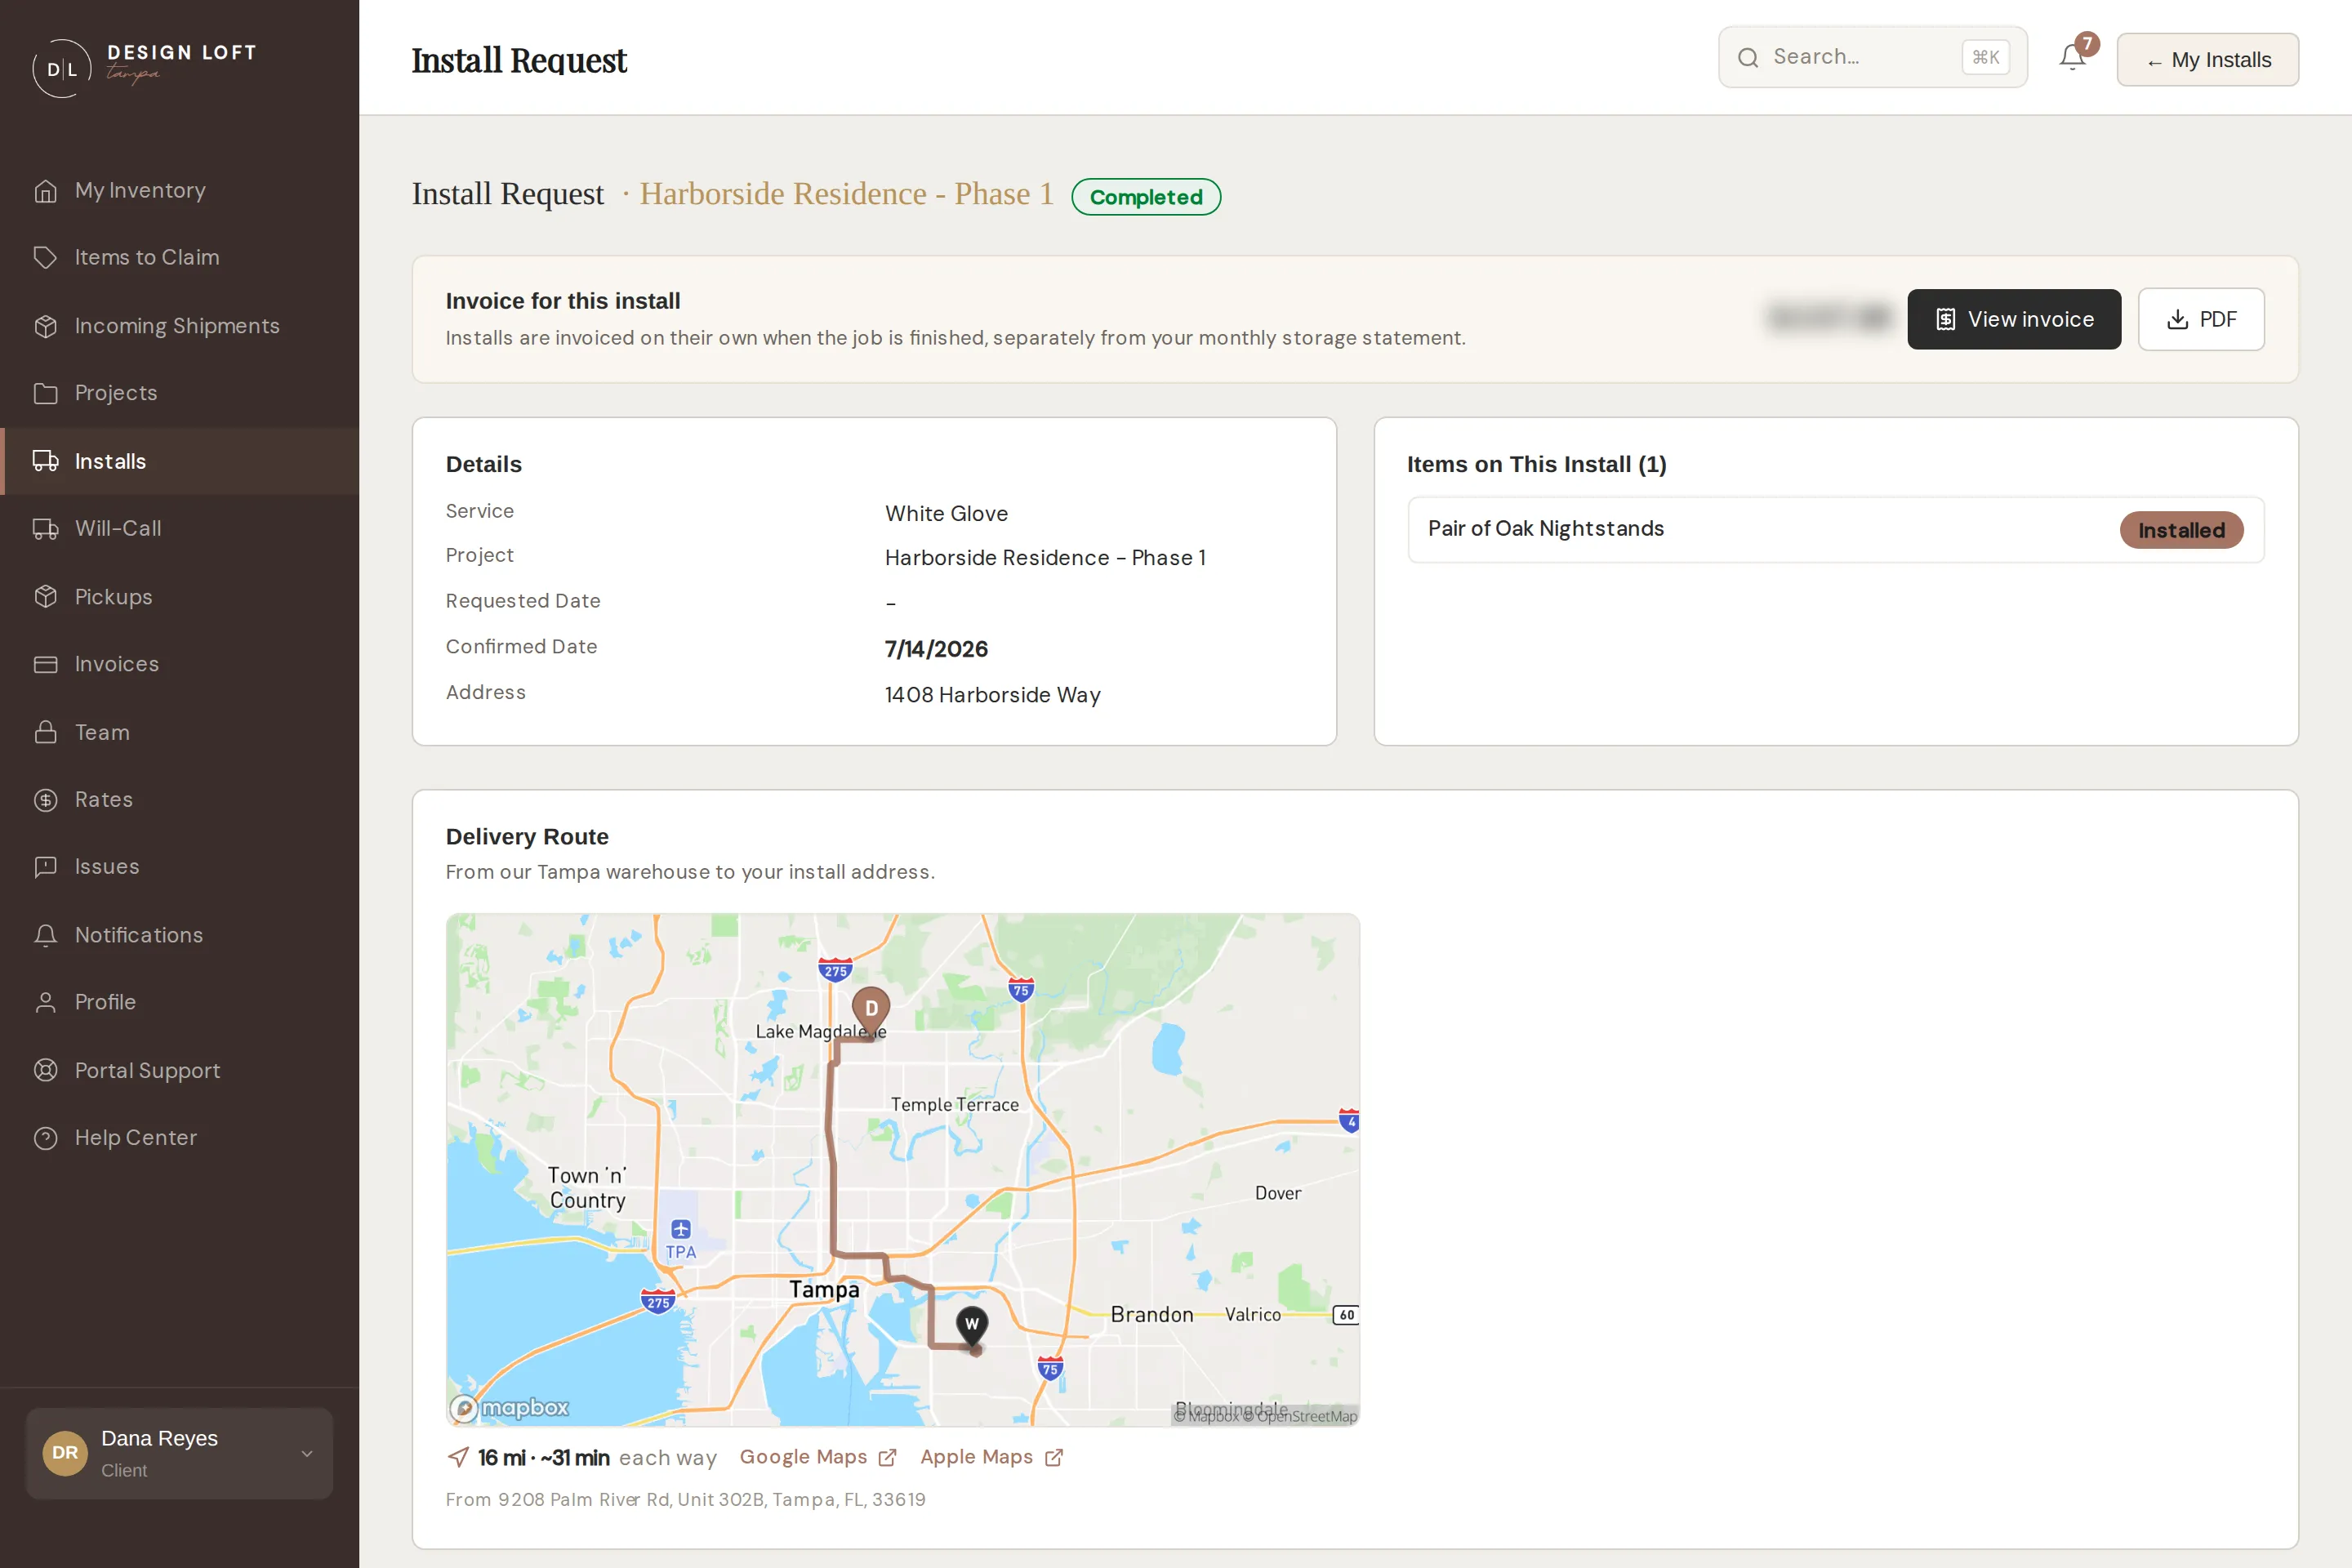2352x1568 pixels.
Task: Click the Incoming Shipments box icon
Action: 46,326
